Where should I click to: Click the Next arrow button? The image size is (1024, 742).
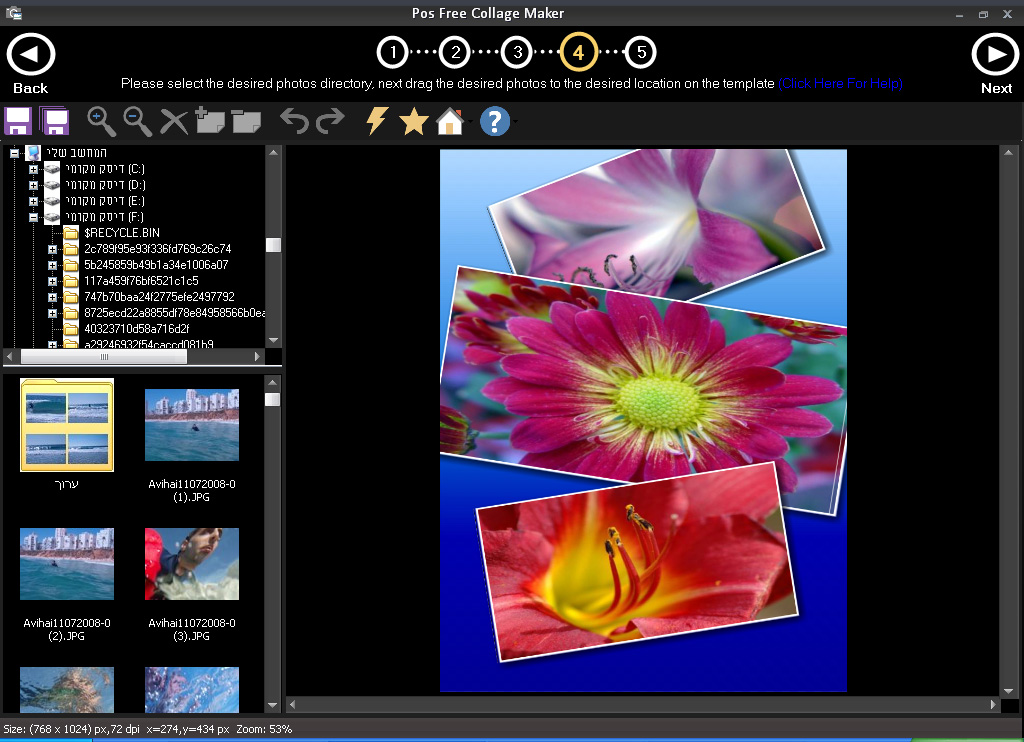pyautogui.click(x=995, y=55)
